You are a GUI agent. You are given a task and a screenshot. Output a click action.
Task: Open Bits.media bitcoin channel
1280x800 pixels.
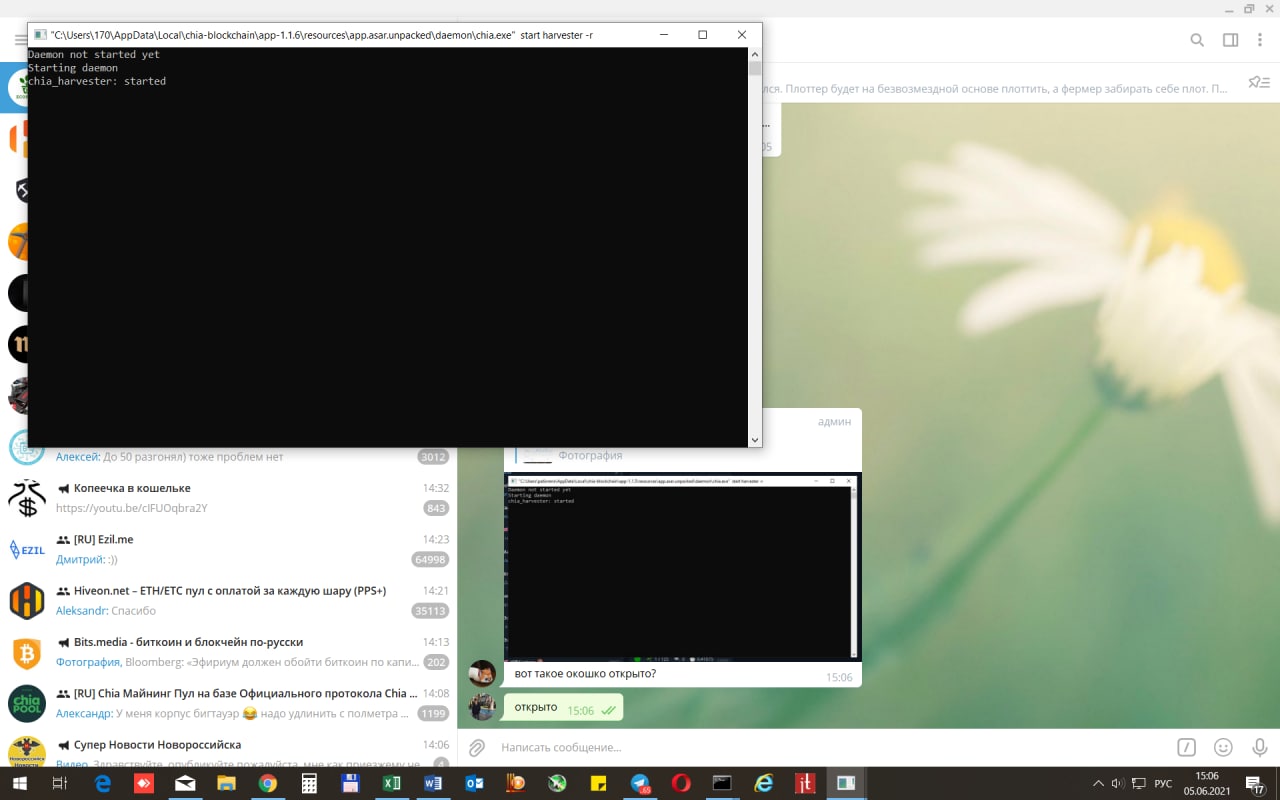click(x=228, y=652)
